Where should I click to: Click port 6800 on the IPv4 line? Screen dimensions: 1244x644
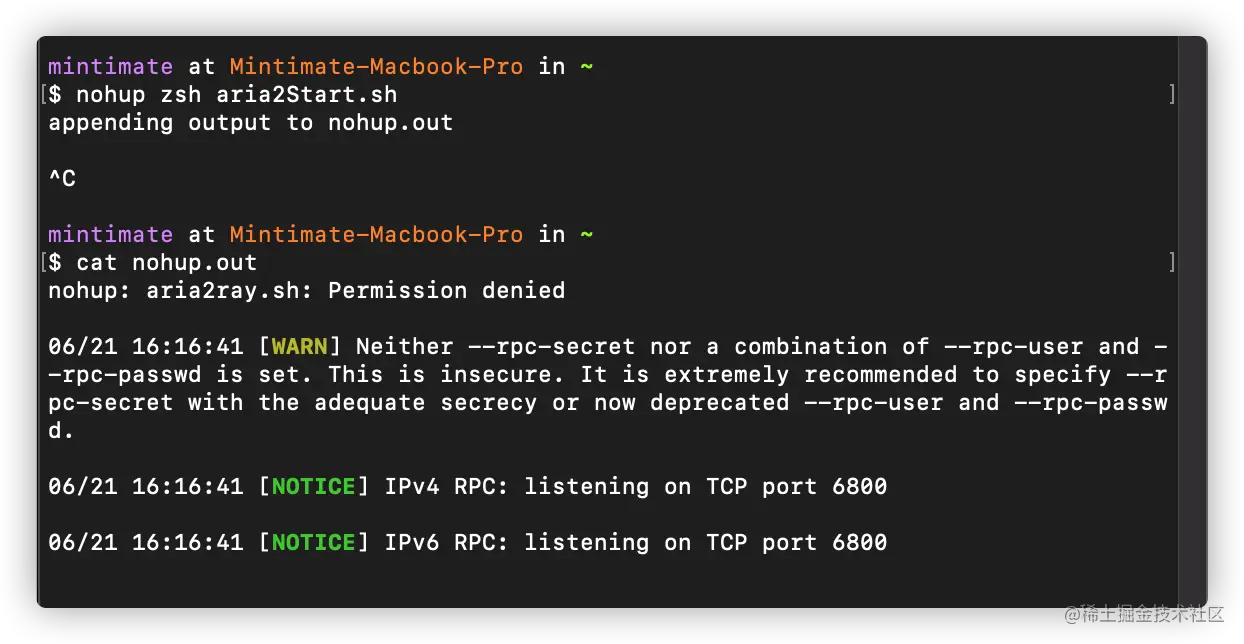859,487
